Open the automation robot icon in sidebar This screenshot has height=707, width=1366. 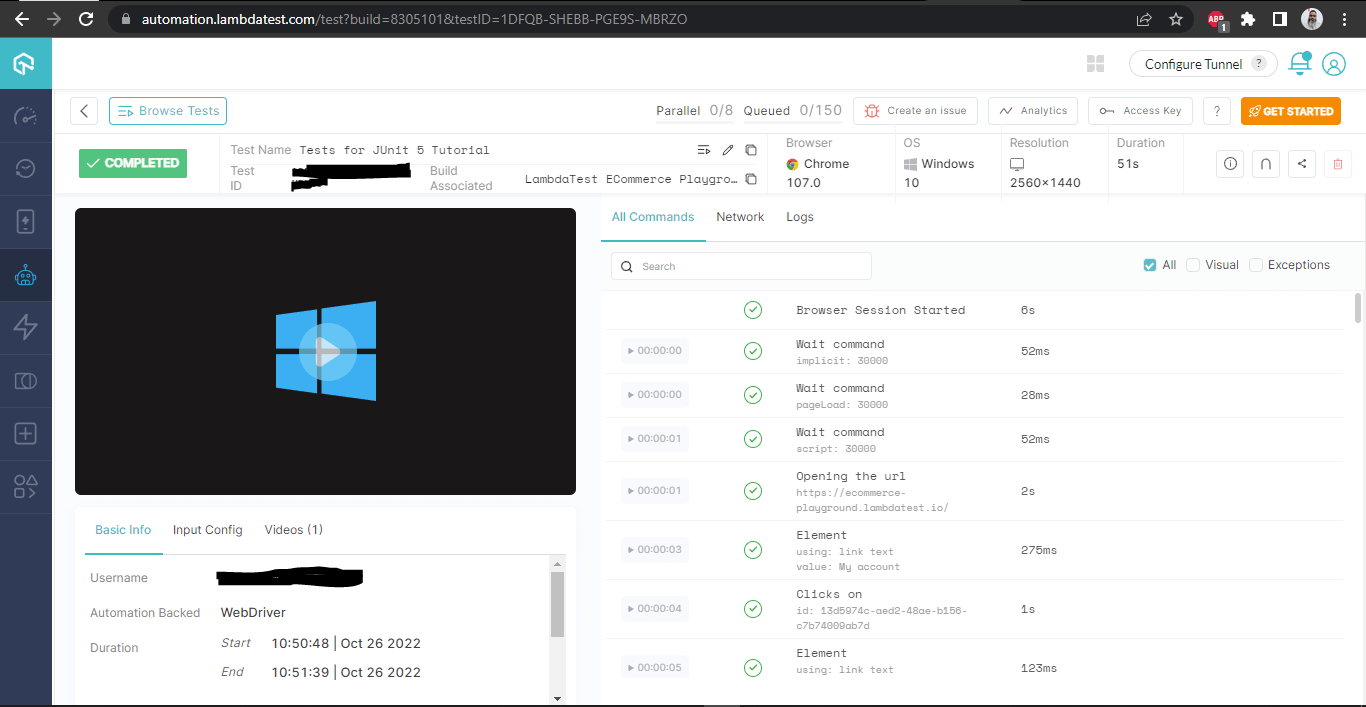26,275
